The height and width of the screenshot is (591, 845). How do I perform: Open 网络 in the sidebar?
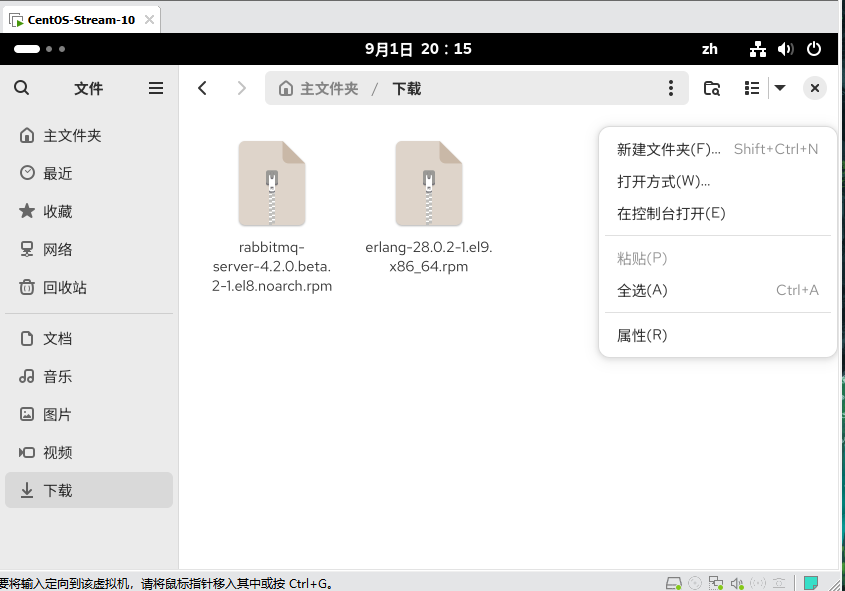point(89,249)
